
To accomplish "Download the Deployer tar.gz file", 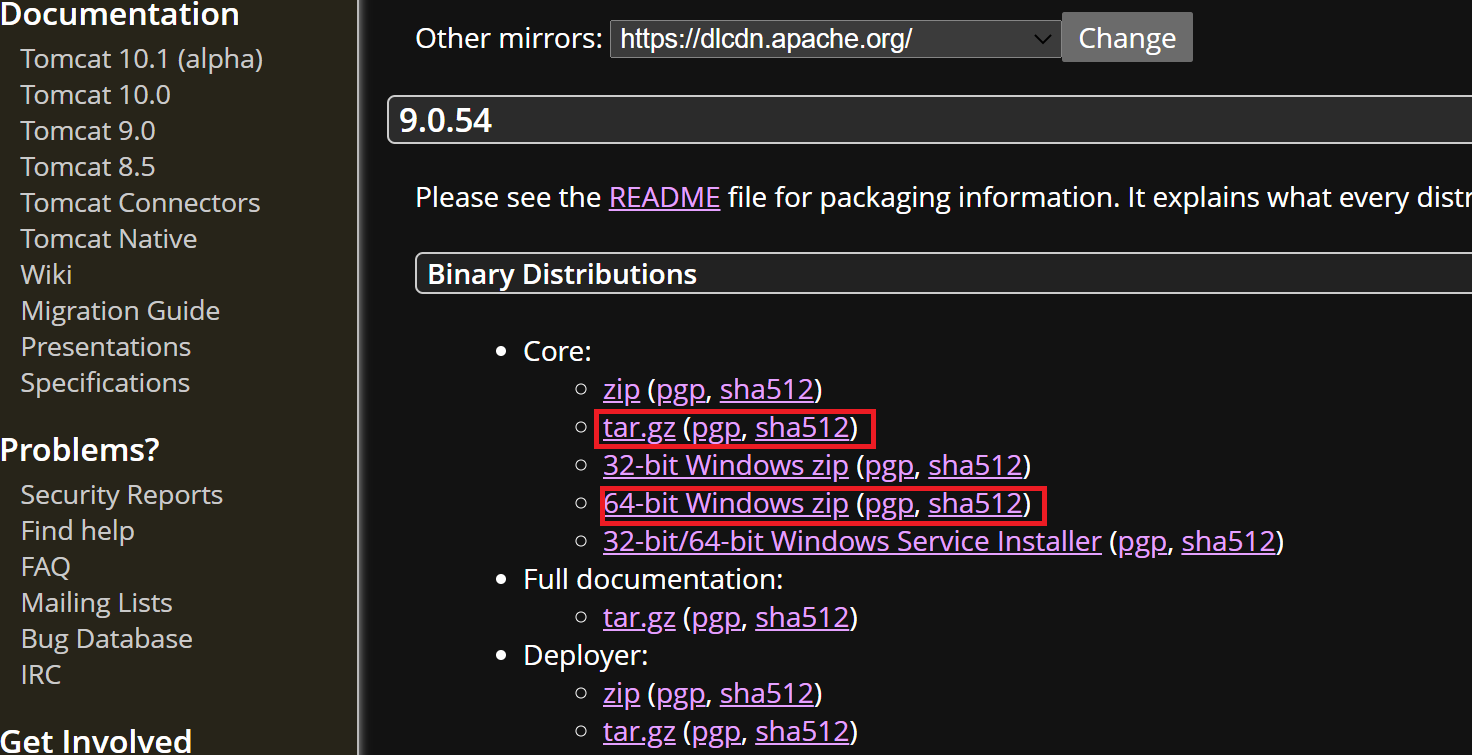I will coord(639,732).
